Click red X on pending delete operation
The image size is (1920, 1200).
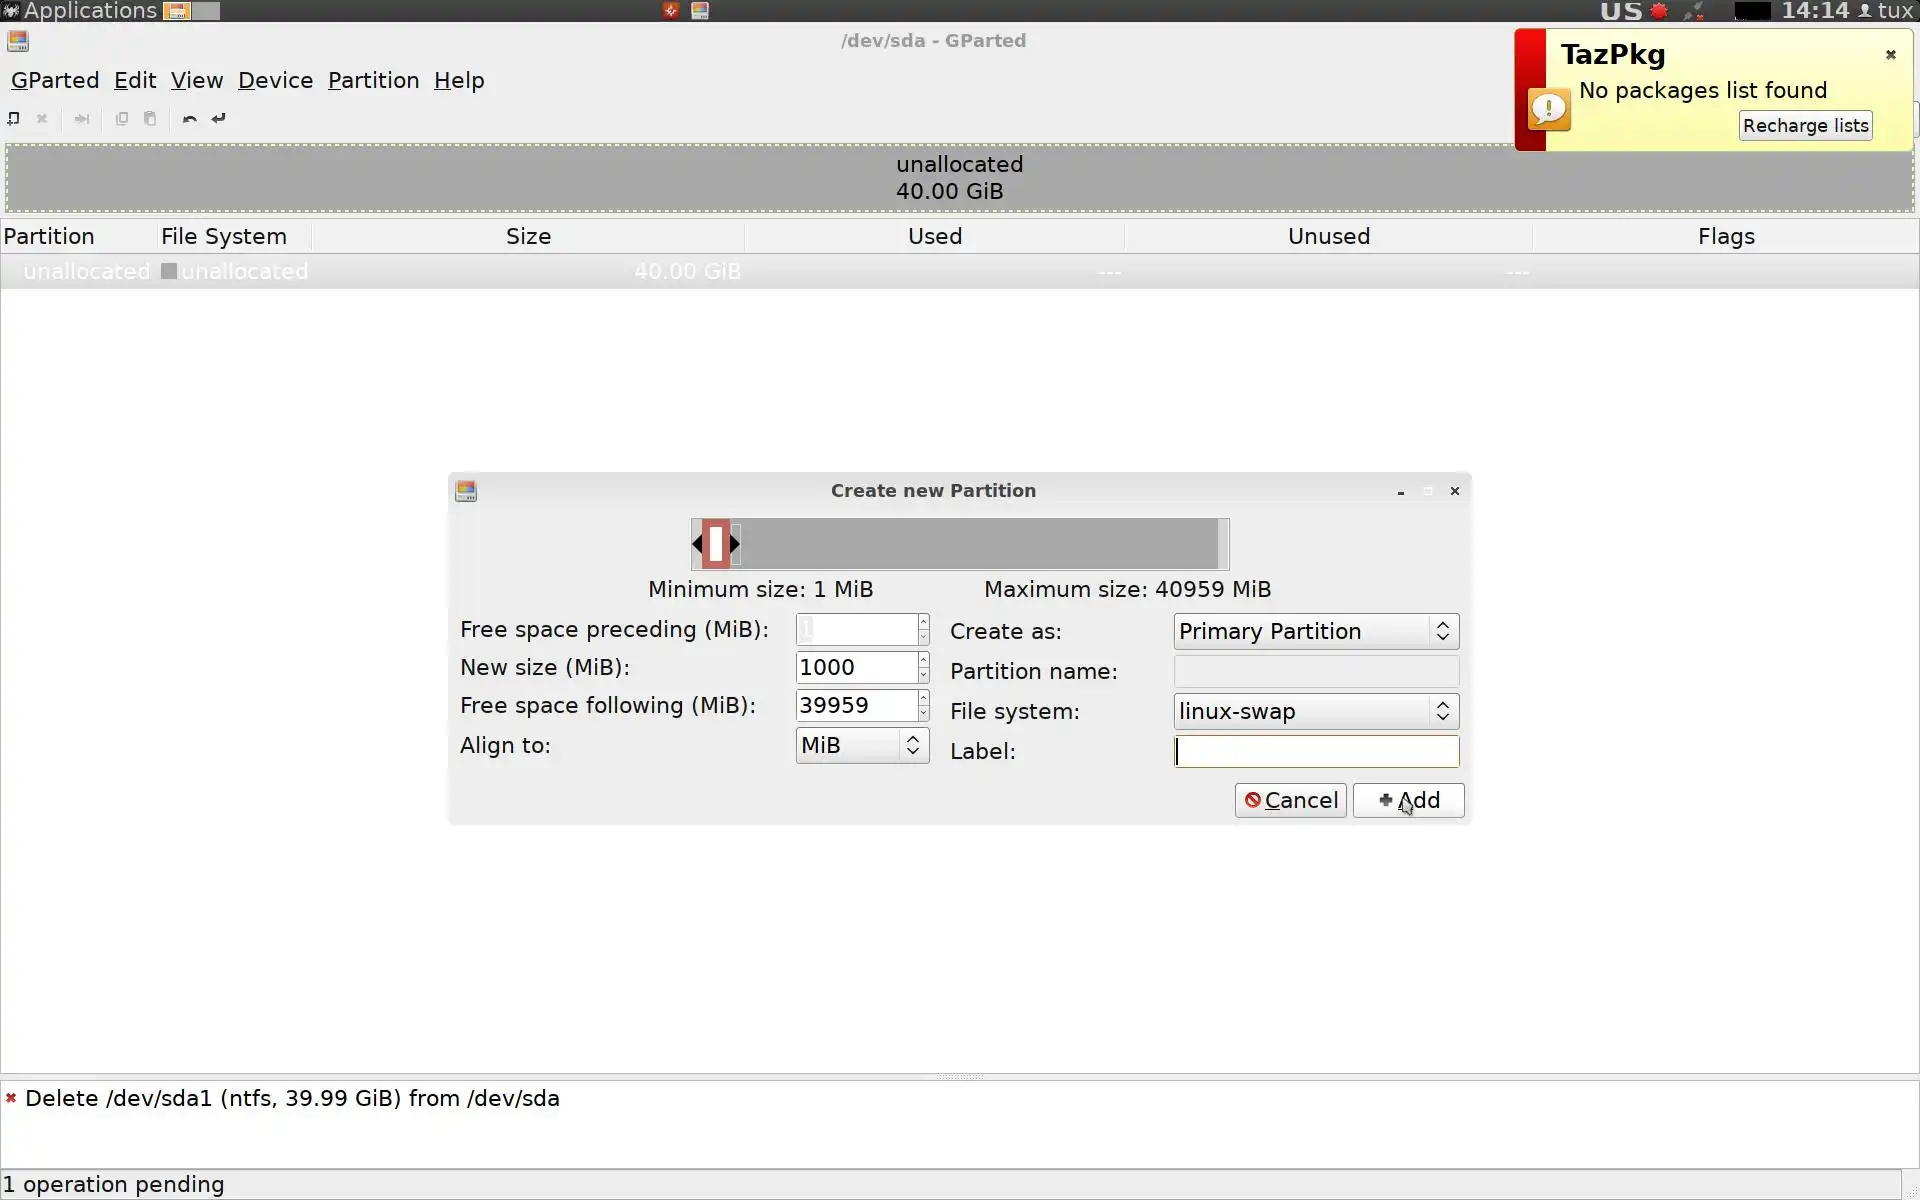(11, 1098)
